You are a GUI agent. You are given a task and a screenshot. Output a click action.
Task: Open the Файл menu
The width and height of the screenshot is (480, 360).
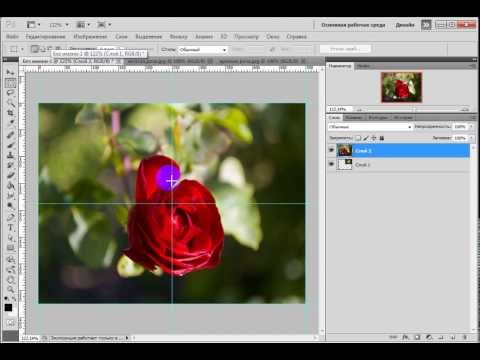(12, 37)
